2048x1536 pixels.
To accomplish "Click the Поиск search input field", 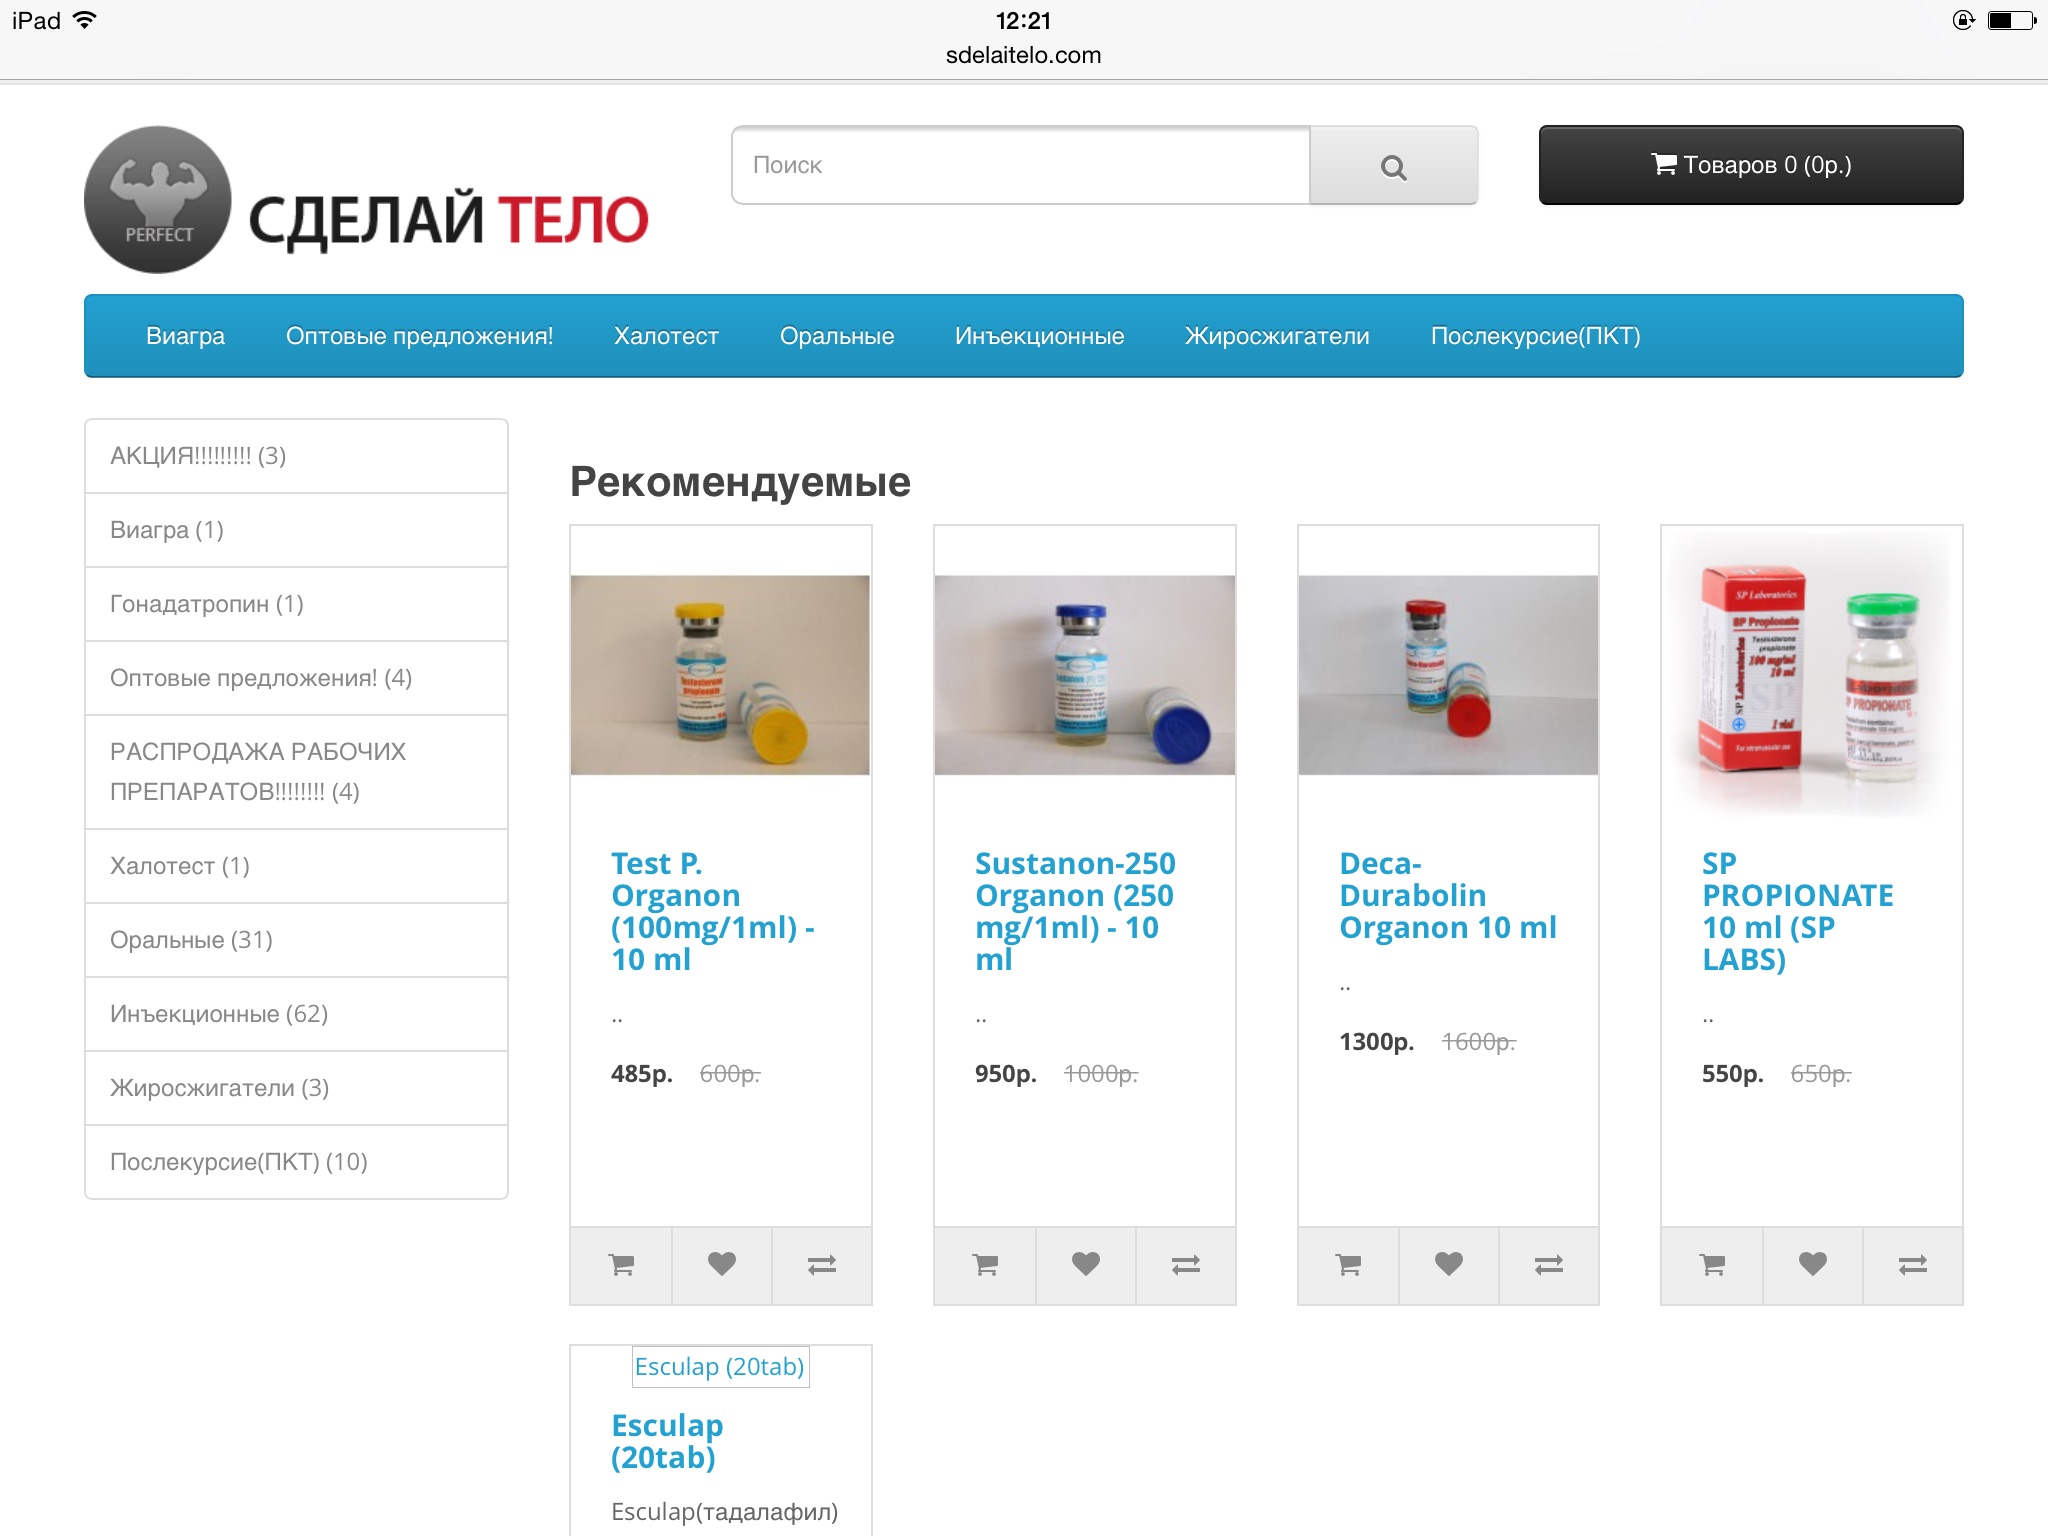I will [x=1021, y=166].
